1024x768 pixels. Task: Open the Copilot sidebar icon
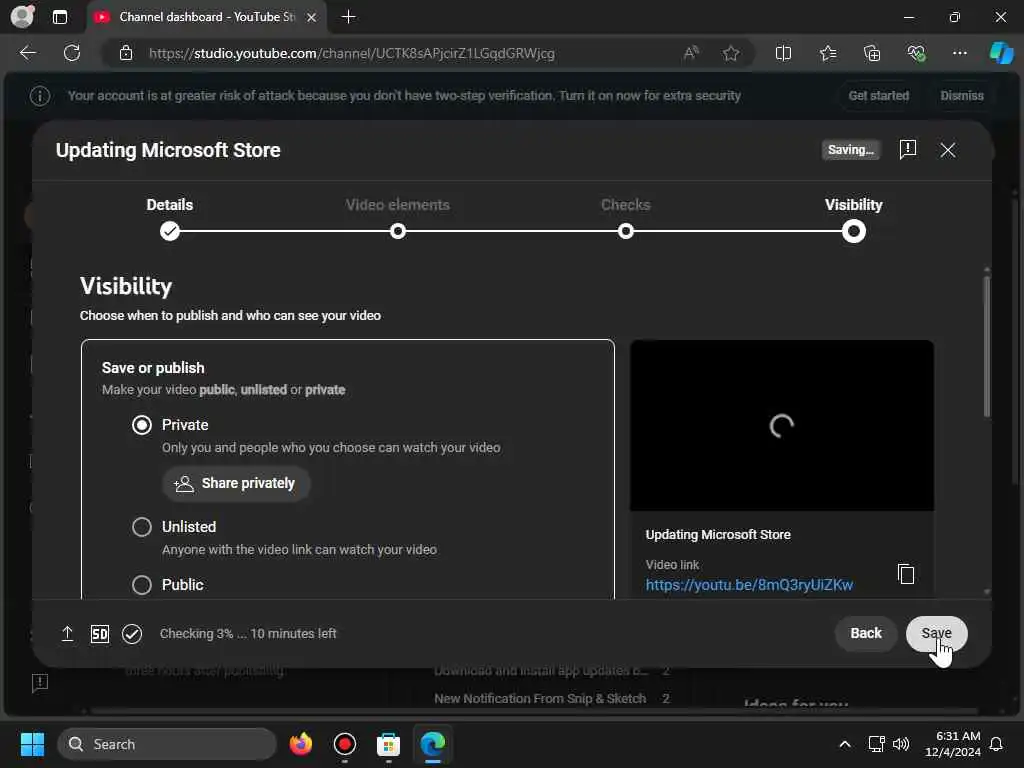click(1001, 53)
